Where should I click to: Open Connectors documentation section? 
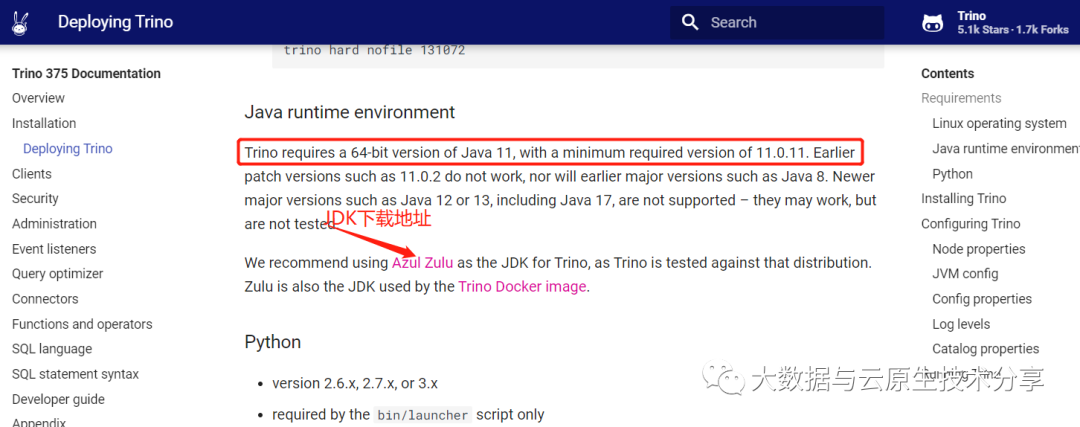(x=45, y=299)
